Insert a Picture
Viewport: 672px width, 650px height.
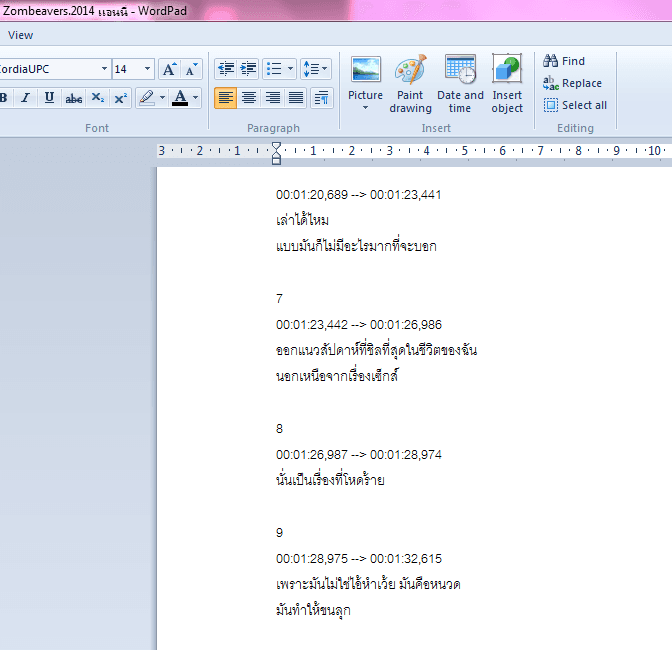(366, 77)
